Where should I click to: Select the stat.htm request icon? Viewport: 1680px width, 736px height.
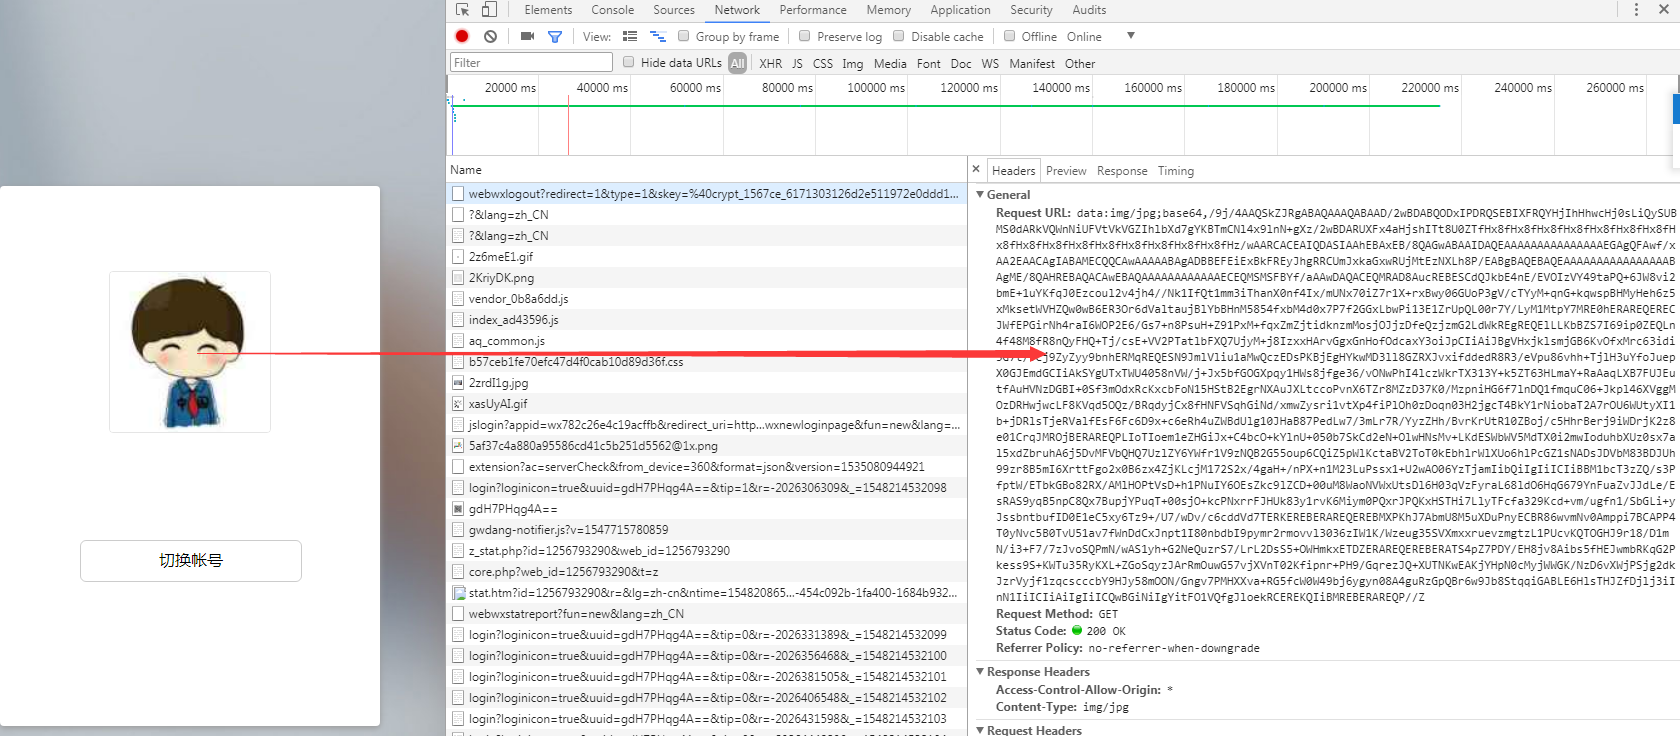tap(458, 593)
